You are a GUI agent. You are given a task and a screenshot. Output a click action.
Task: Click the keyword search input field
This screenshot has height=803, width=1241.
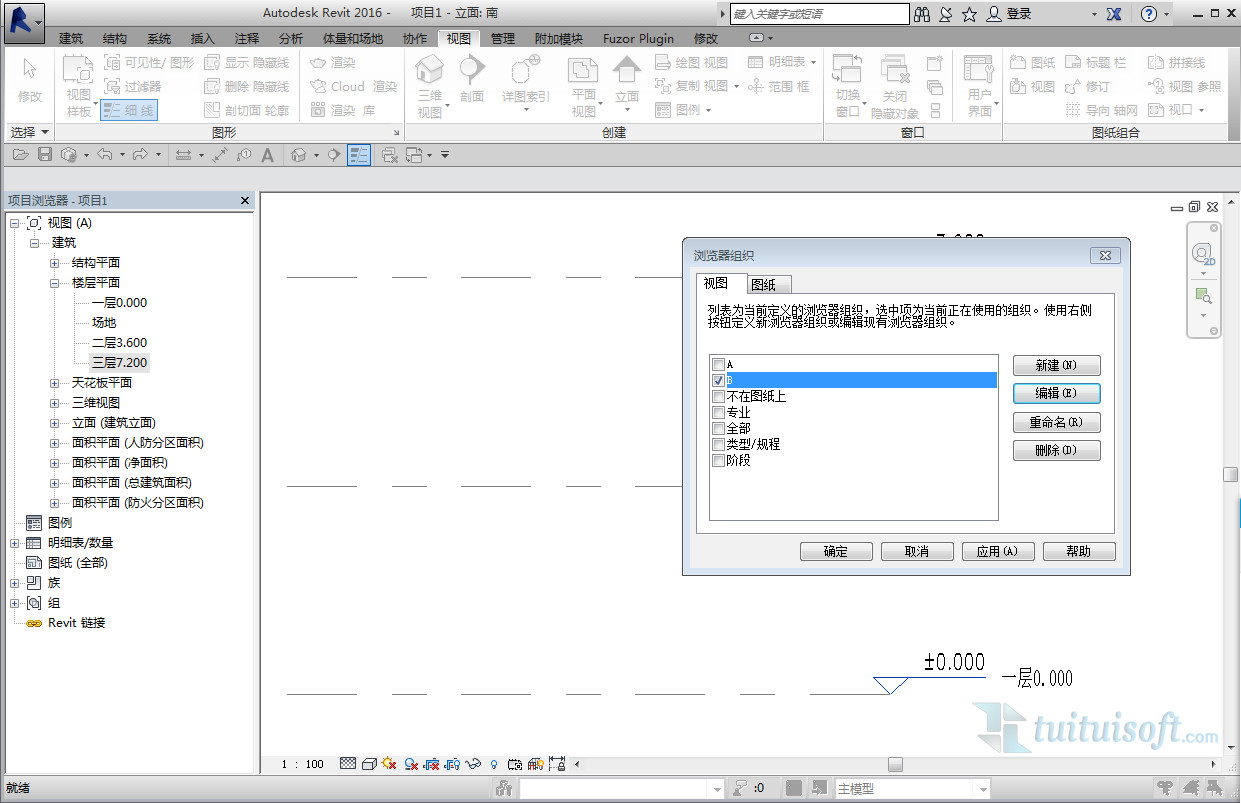tap(819, 14)
